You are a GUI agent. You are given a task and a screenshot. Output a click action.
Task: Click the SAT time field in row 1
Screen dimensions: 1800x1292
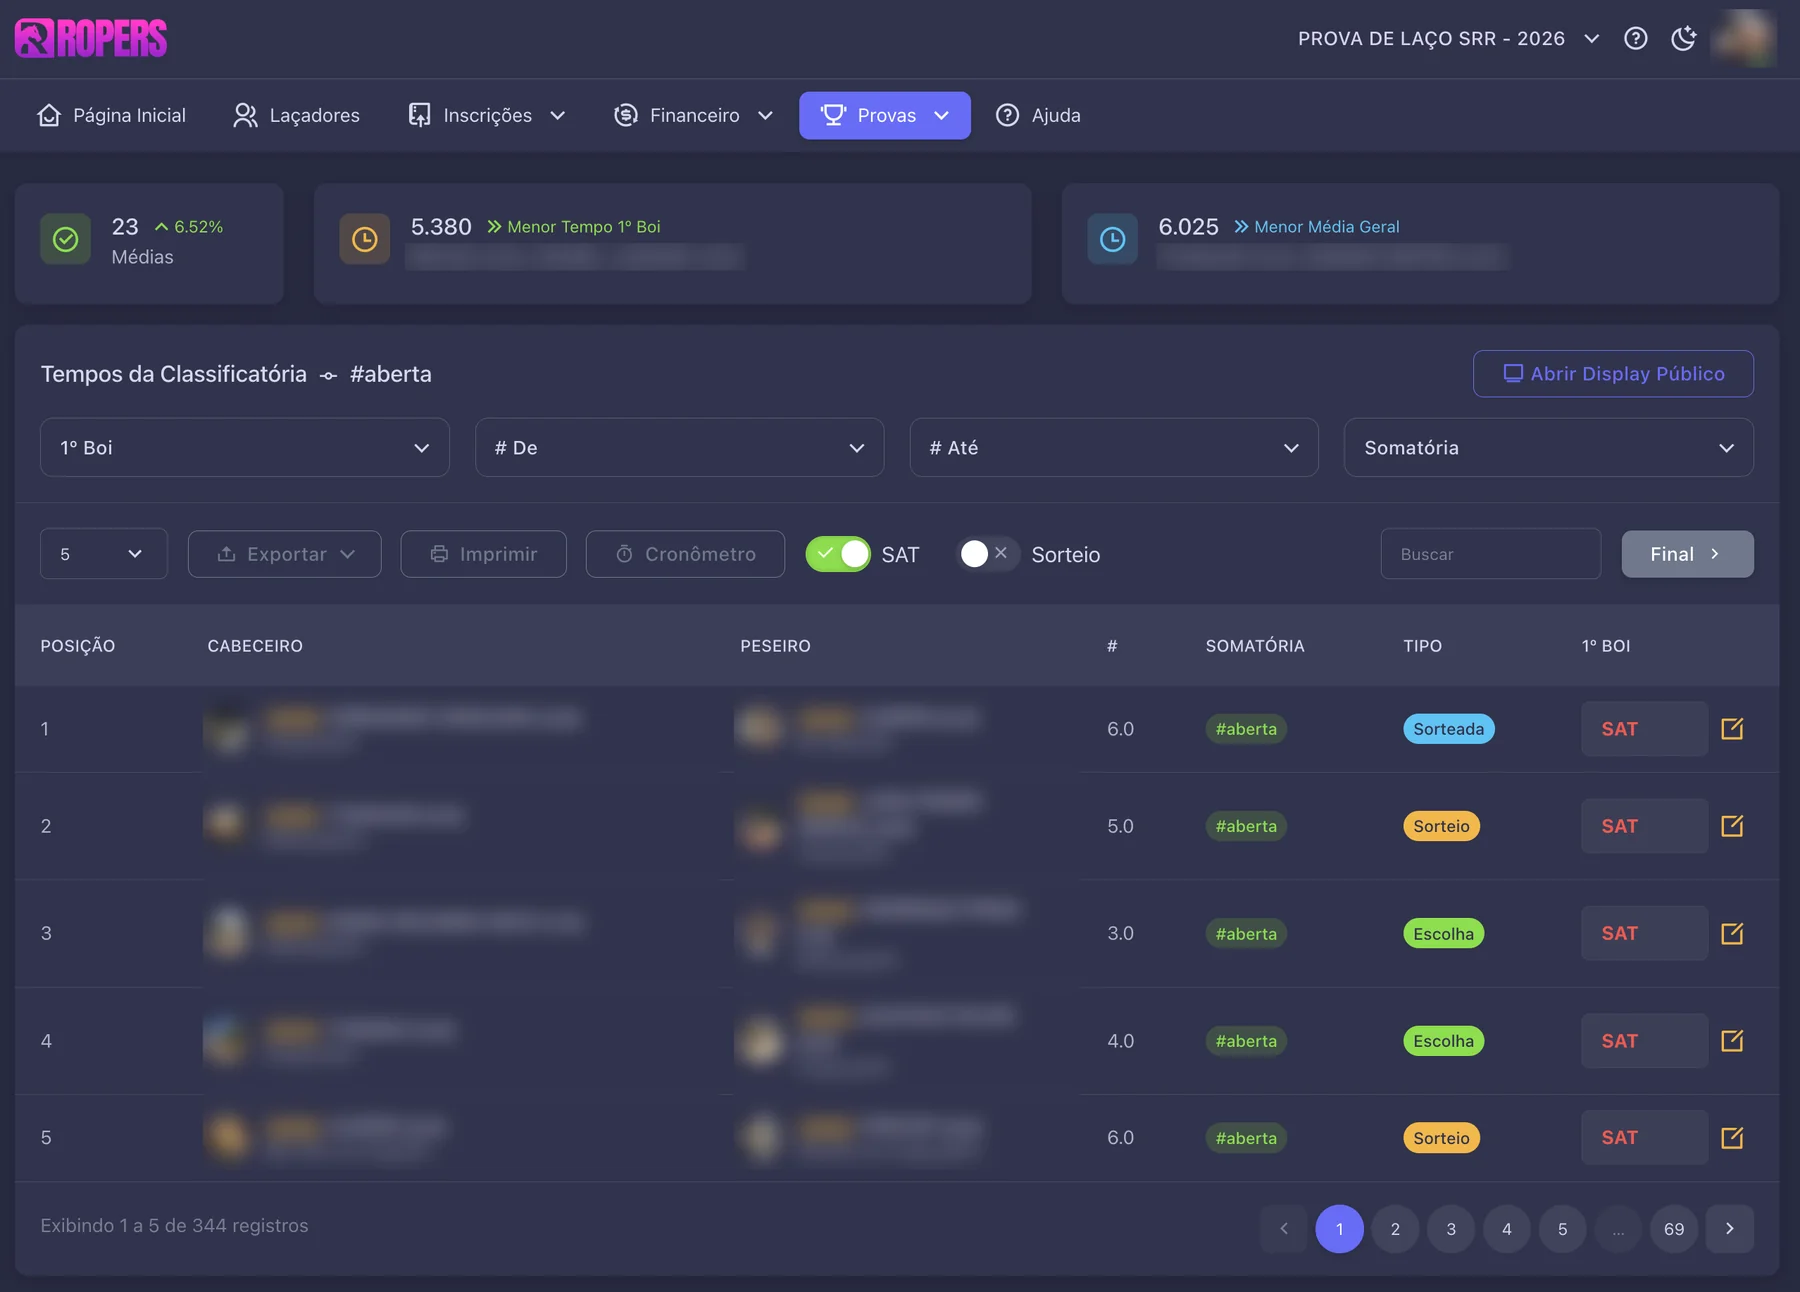coord(1644,728)
